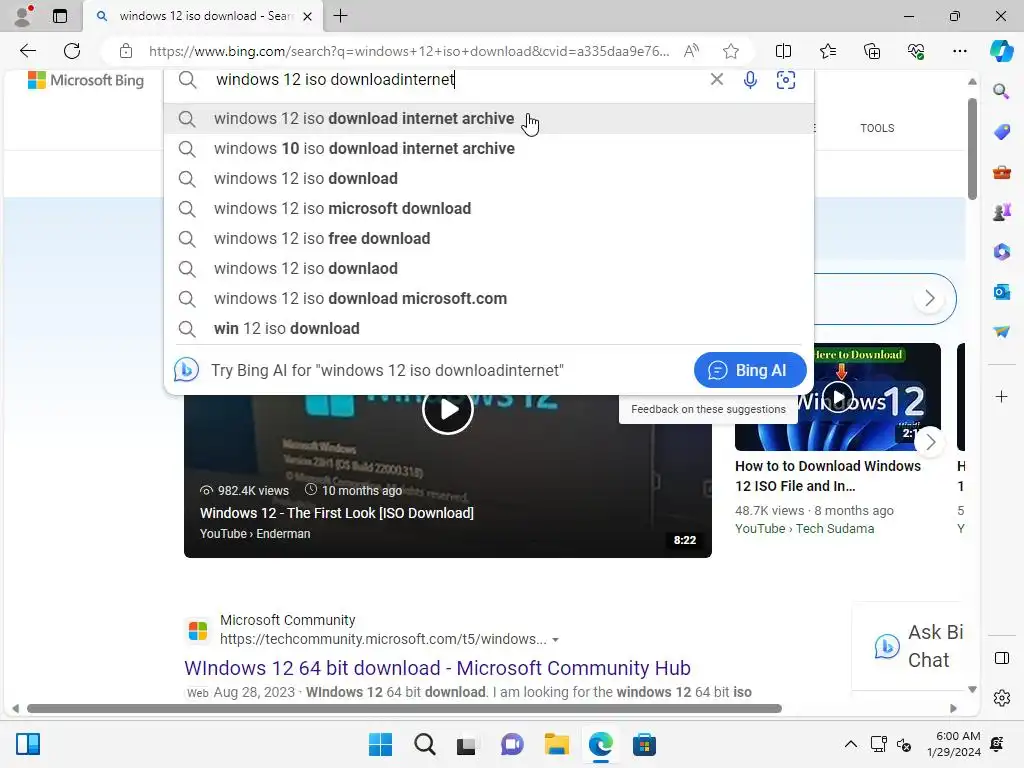Open Copilot sidebar icon
The width and height of the screenshot is (1024, 768).
click(1001, 51)
